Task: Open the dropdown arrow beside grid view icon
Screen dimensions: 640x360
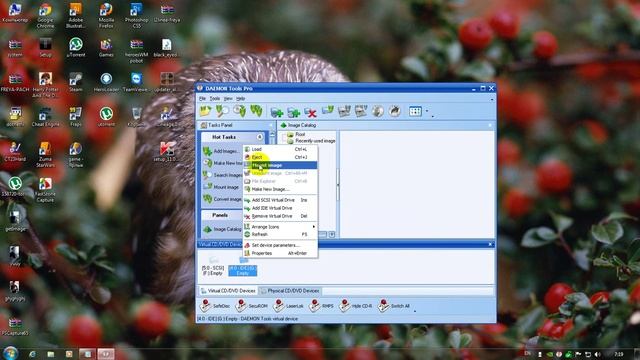Action: 427,111
